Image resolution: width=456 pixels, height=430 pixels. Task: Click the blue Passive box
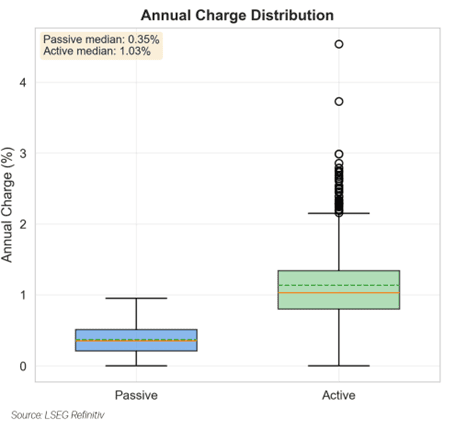pyautogui.click(x=136, y=340)
